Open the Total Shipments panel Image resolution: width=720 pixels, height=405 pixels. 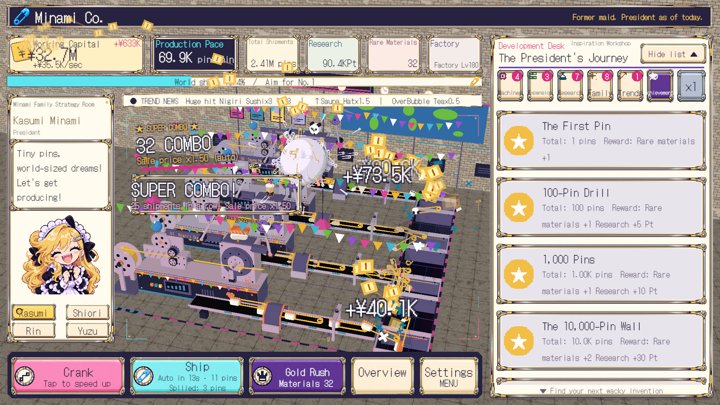[271, 54]
